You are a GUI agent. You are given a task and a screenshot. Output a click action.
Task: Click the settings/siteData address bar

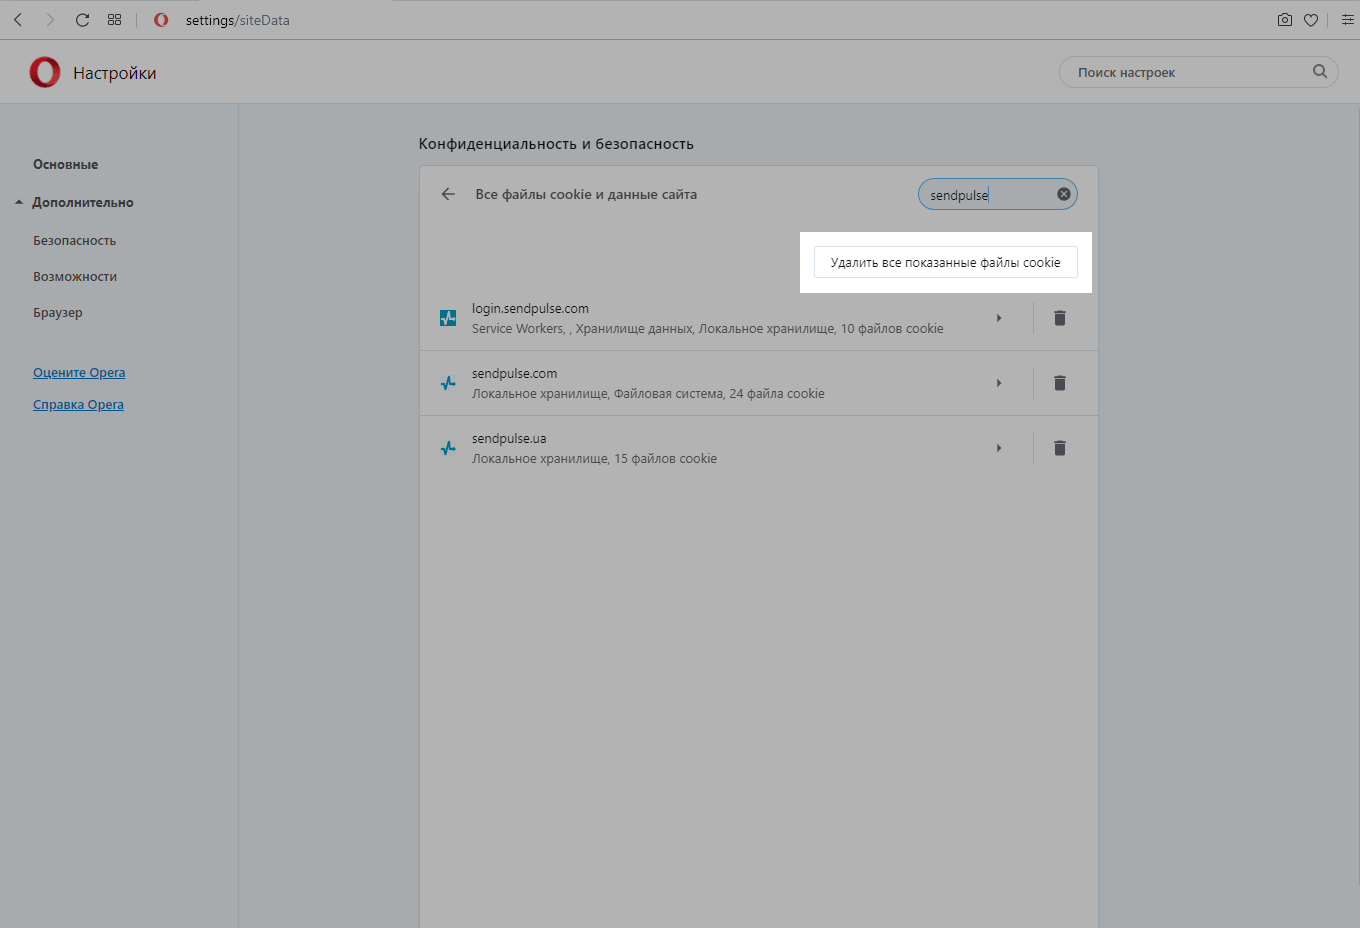[x=238, y=20]
